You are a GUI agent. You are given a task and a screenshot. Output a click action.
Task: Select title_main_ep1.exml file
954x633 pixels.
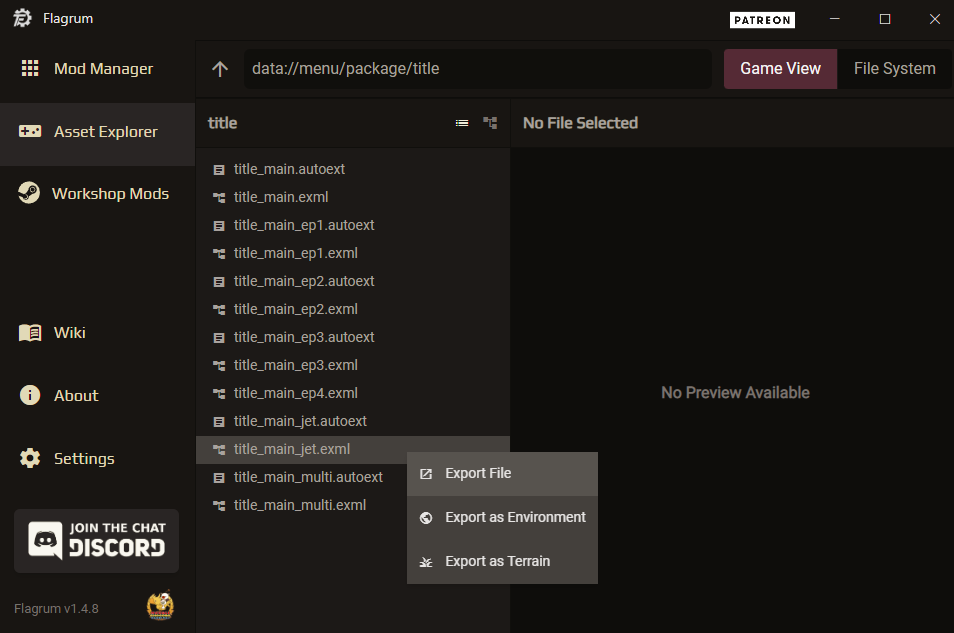coord(353,253)
